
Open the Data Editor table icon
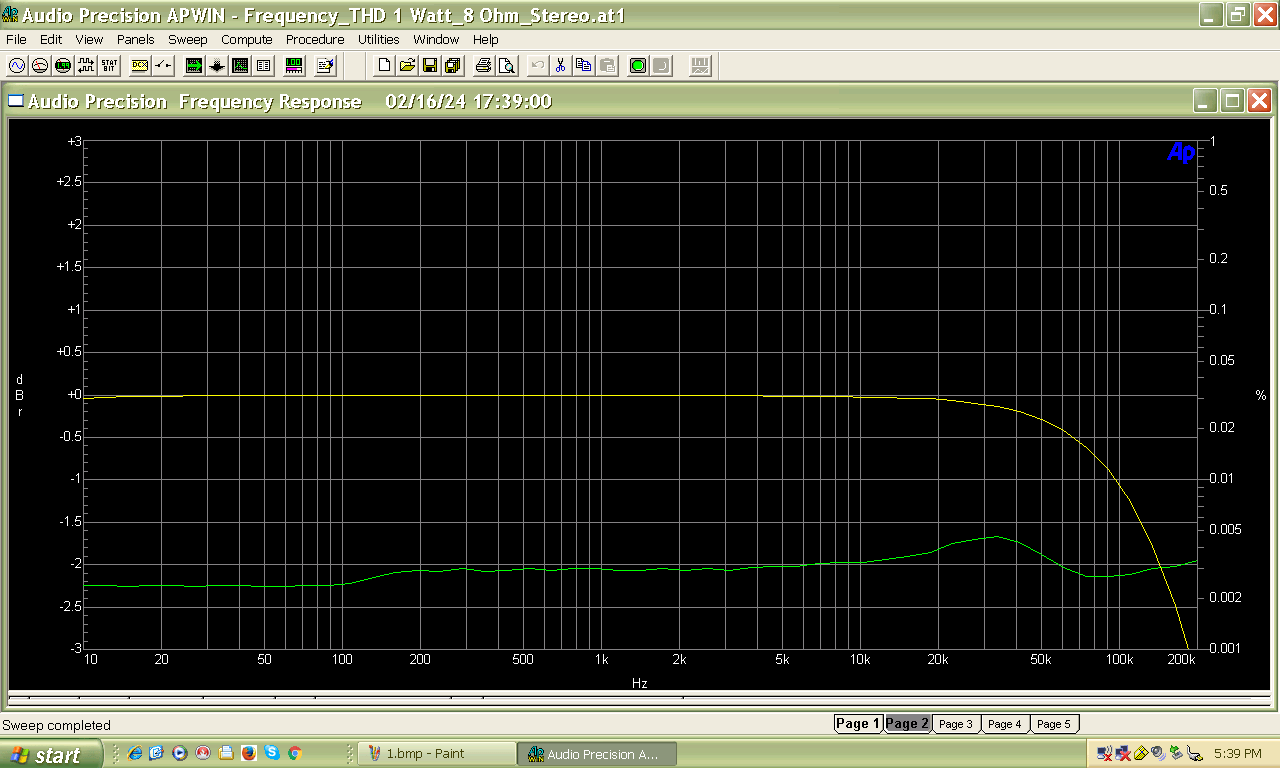[x=263, y=66]
